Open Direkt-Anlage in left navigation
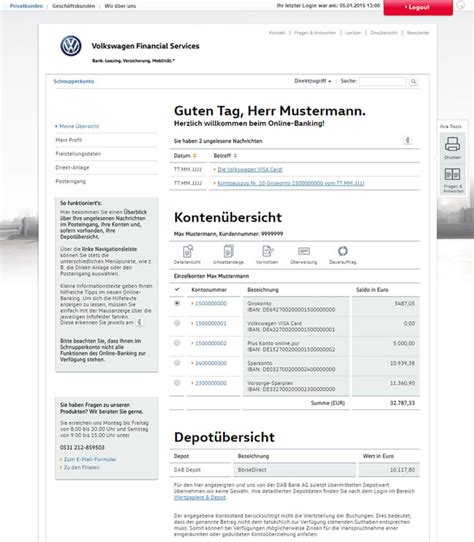The height and width of the screenshot is (542, 474). [x=72, y=168]
